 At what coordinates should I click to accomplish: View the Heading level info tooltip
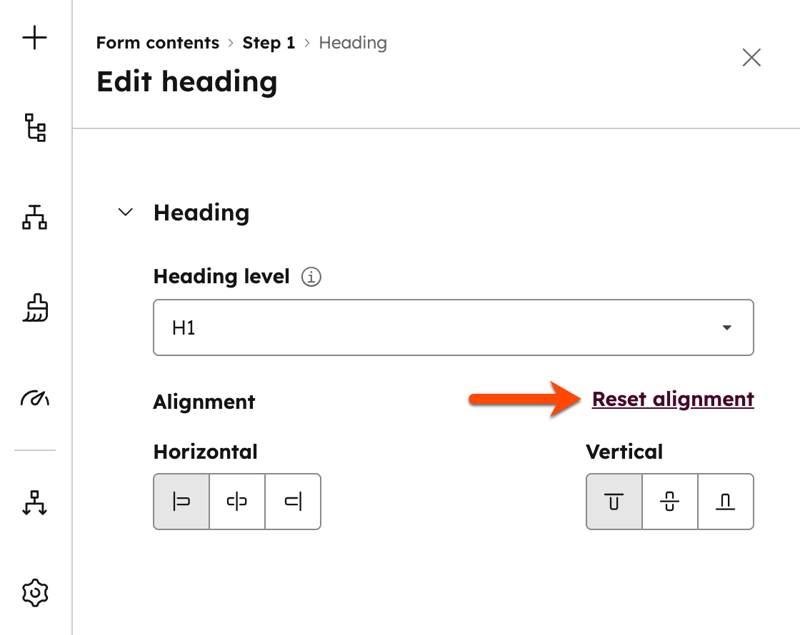(310, 277)
